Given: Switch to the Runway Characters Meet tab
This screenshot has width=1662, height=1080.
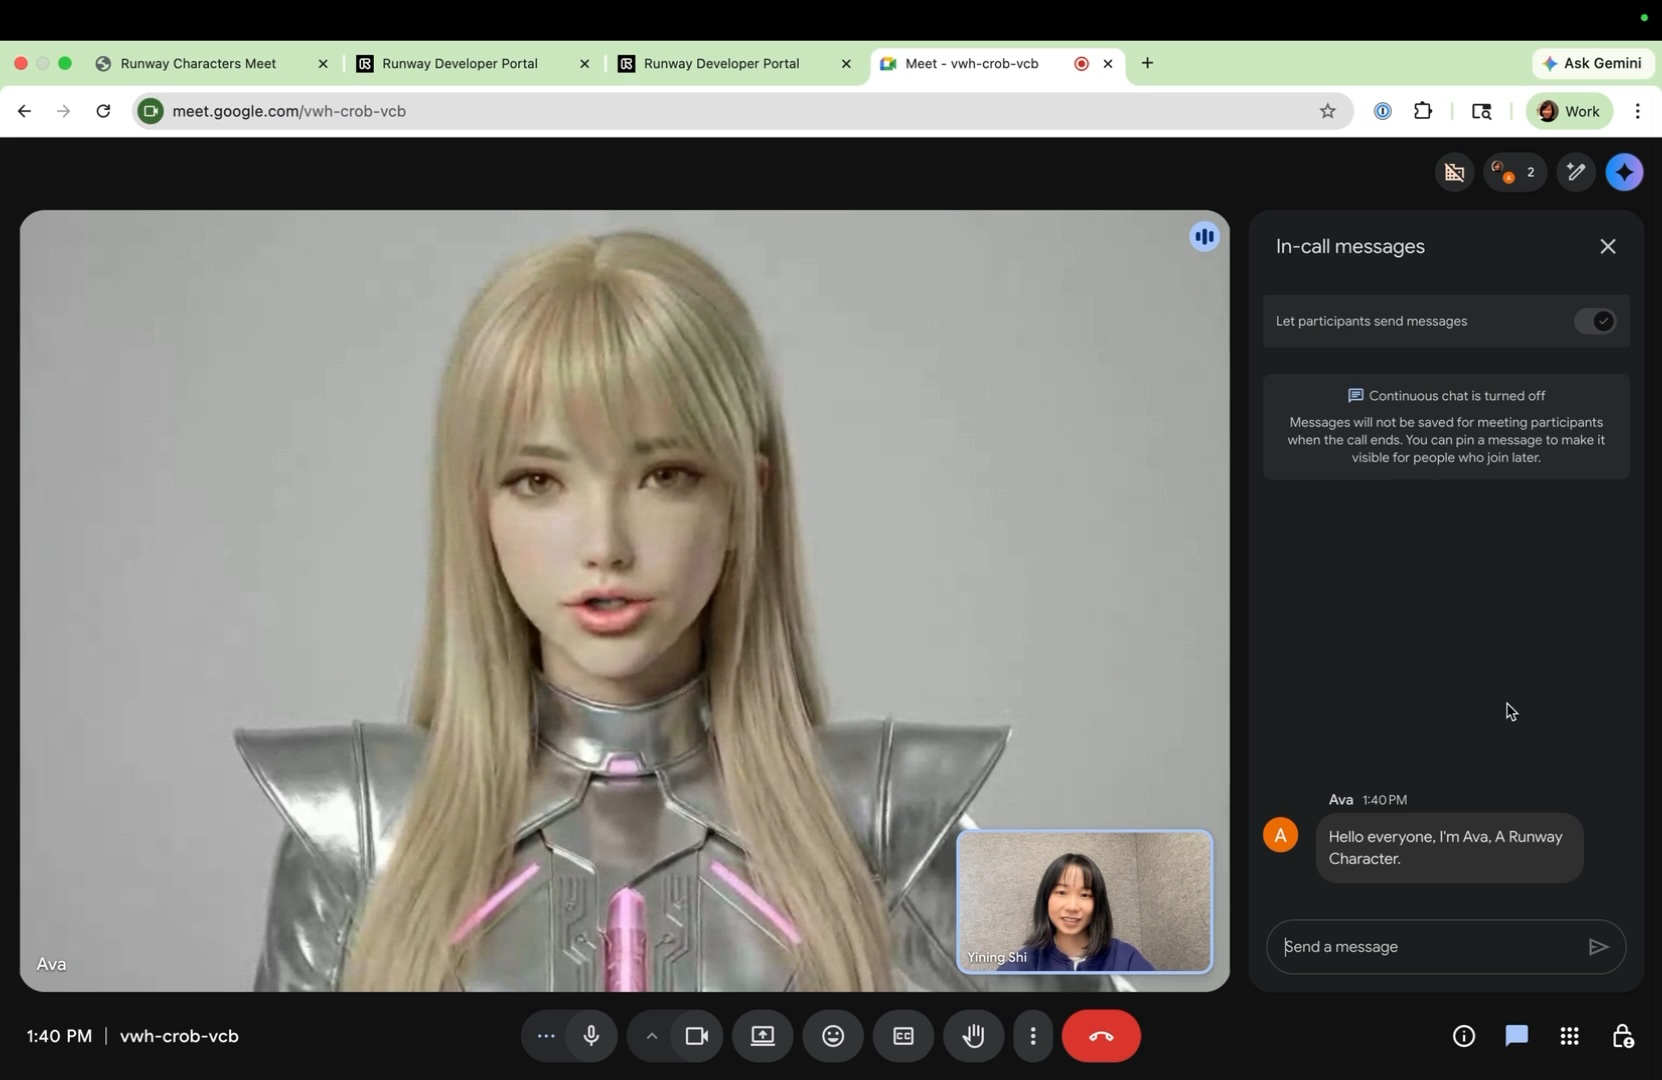Looking at the screenshot, I should (x=197, y=63).
